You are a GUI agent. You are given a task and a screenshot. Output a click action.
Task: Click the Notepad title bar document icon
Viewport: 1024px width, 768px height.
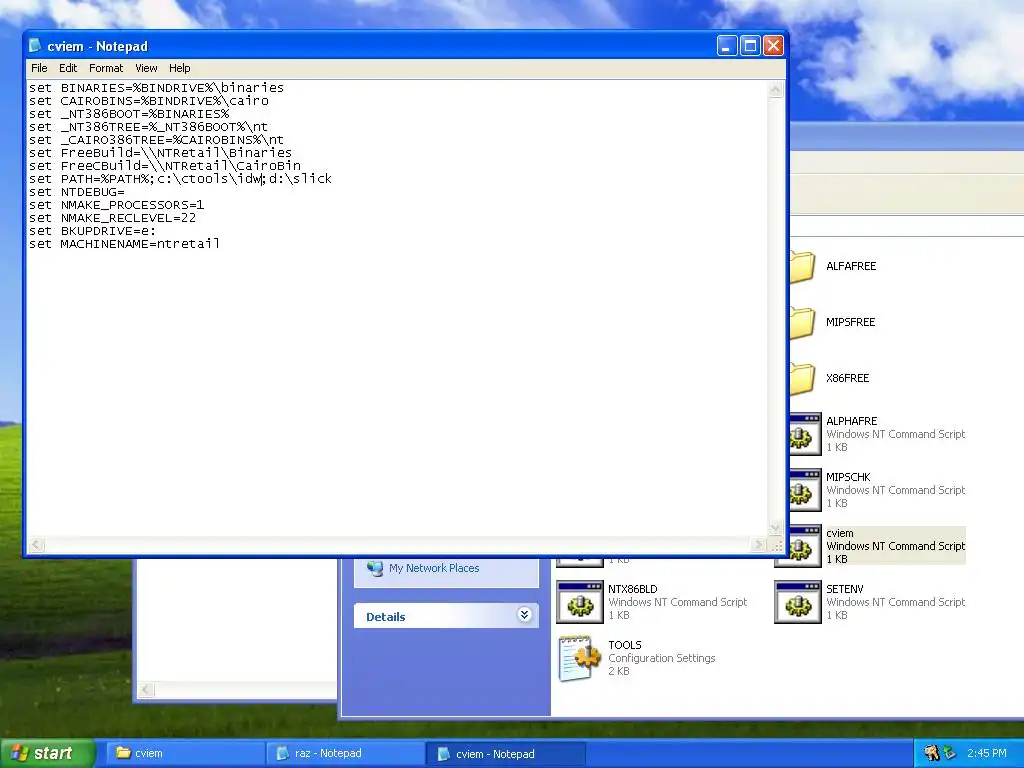tap(35, 46)
